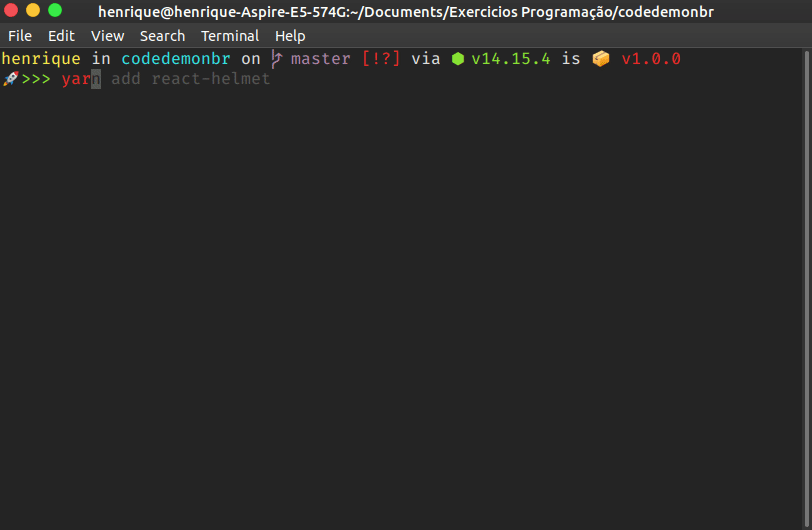Click the autosuggestion 'react-helmet'
Image resolution: width=812 pixels, height=530 pixels.
point(211,79)
